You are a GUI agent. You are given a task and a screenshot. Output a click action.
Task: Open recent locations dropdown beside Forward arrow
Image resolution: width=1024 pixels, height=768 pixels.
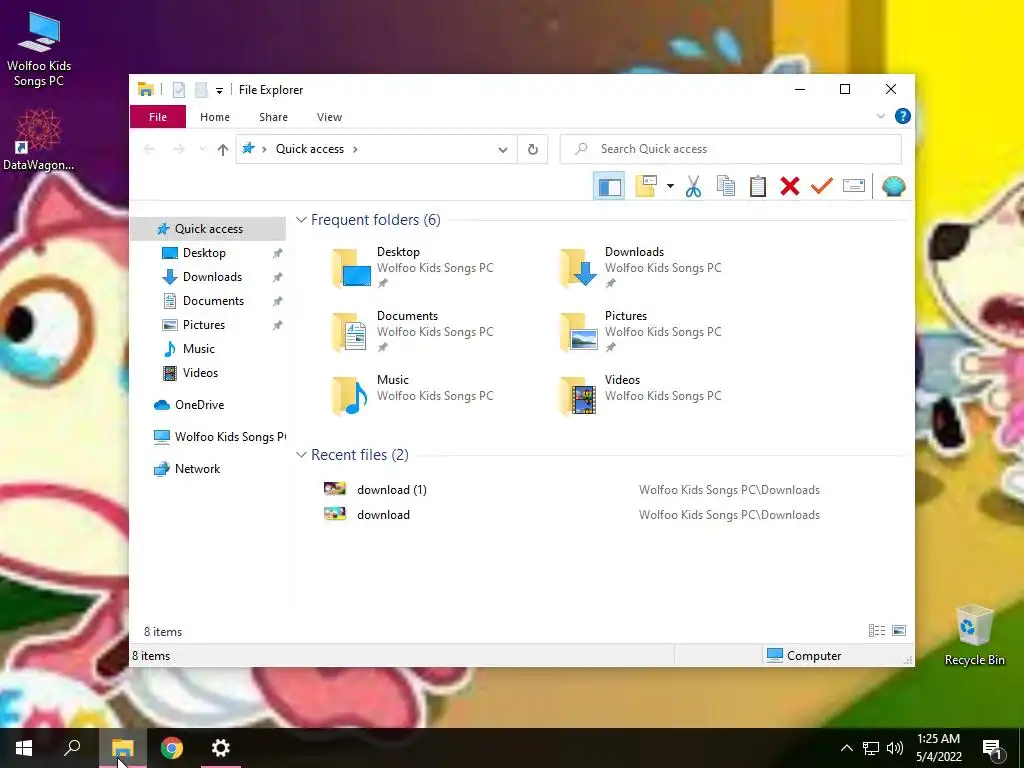tap(202, 150)
